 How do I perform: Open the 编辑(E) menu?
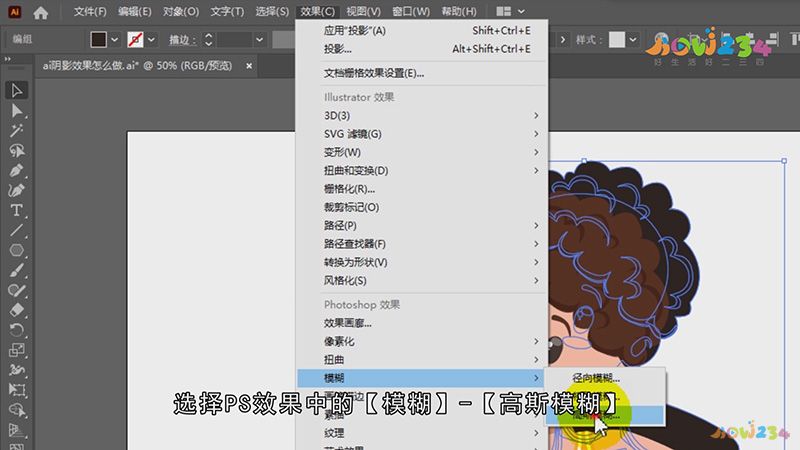135,11
